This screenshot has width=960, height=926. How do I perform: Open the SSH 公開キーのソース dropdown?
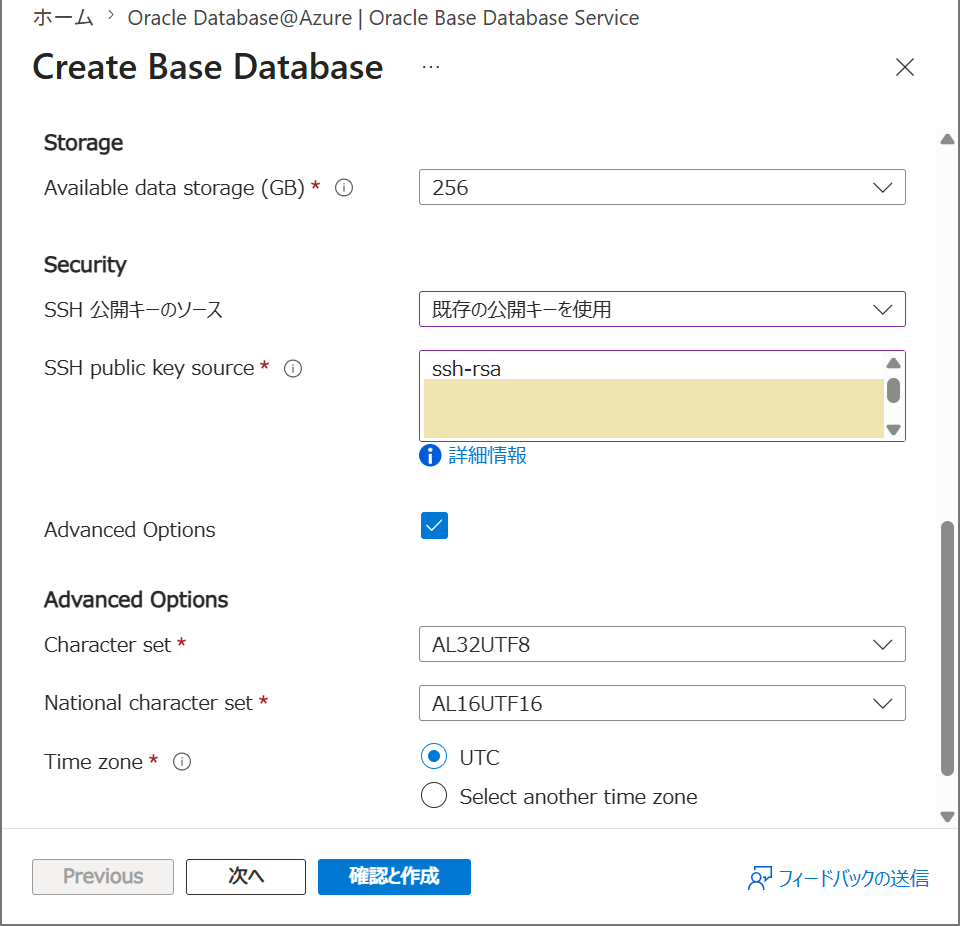click(662, 309)
